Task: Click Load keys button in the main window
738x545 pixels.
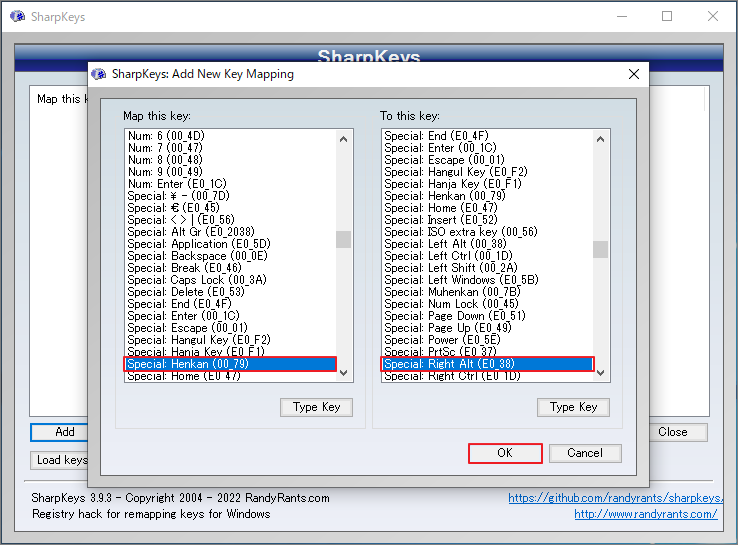Action: (60, 460)
